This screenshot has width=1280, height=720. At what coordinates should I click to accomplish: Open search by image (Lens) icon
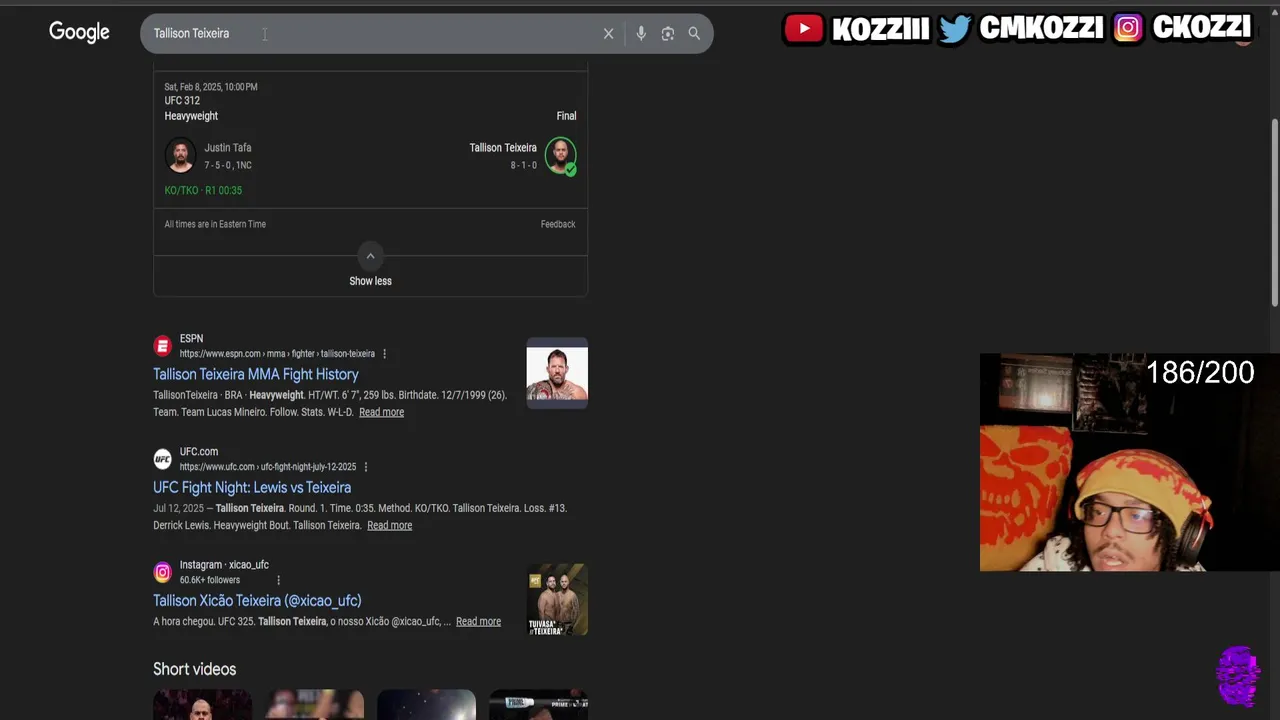point(668,33)
